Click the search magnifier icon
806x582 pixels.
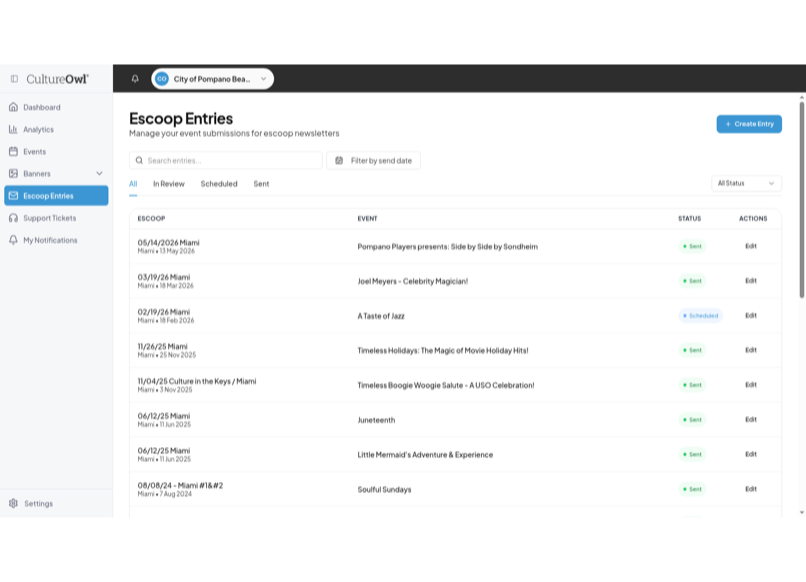tap(139, 160)
